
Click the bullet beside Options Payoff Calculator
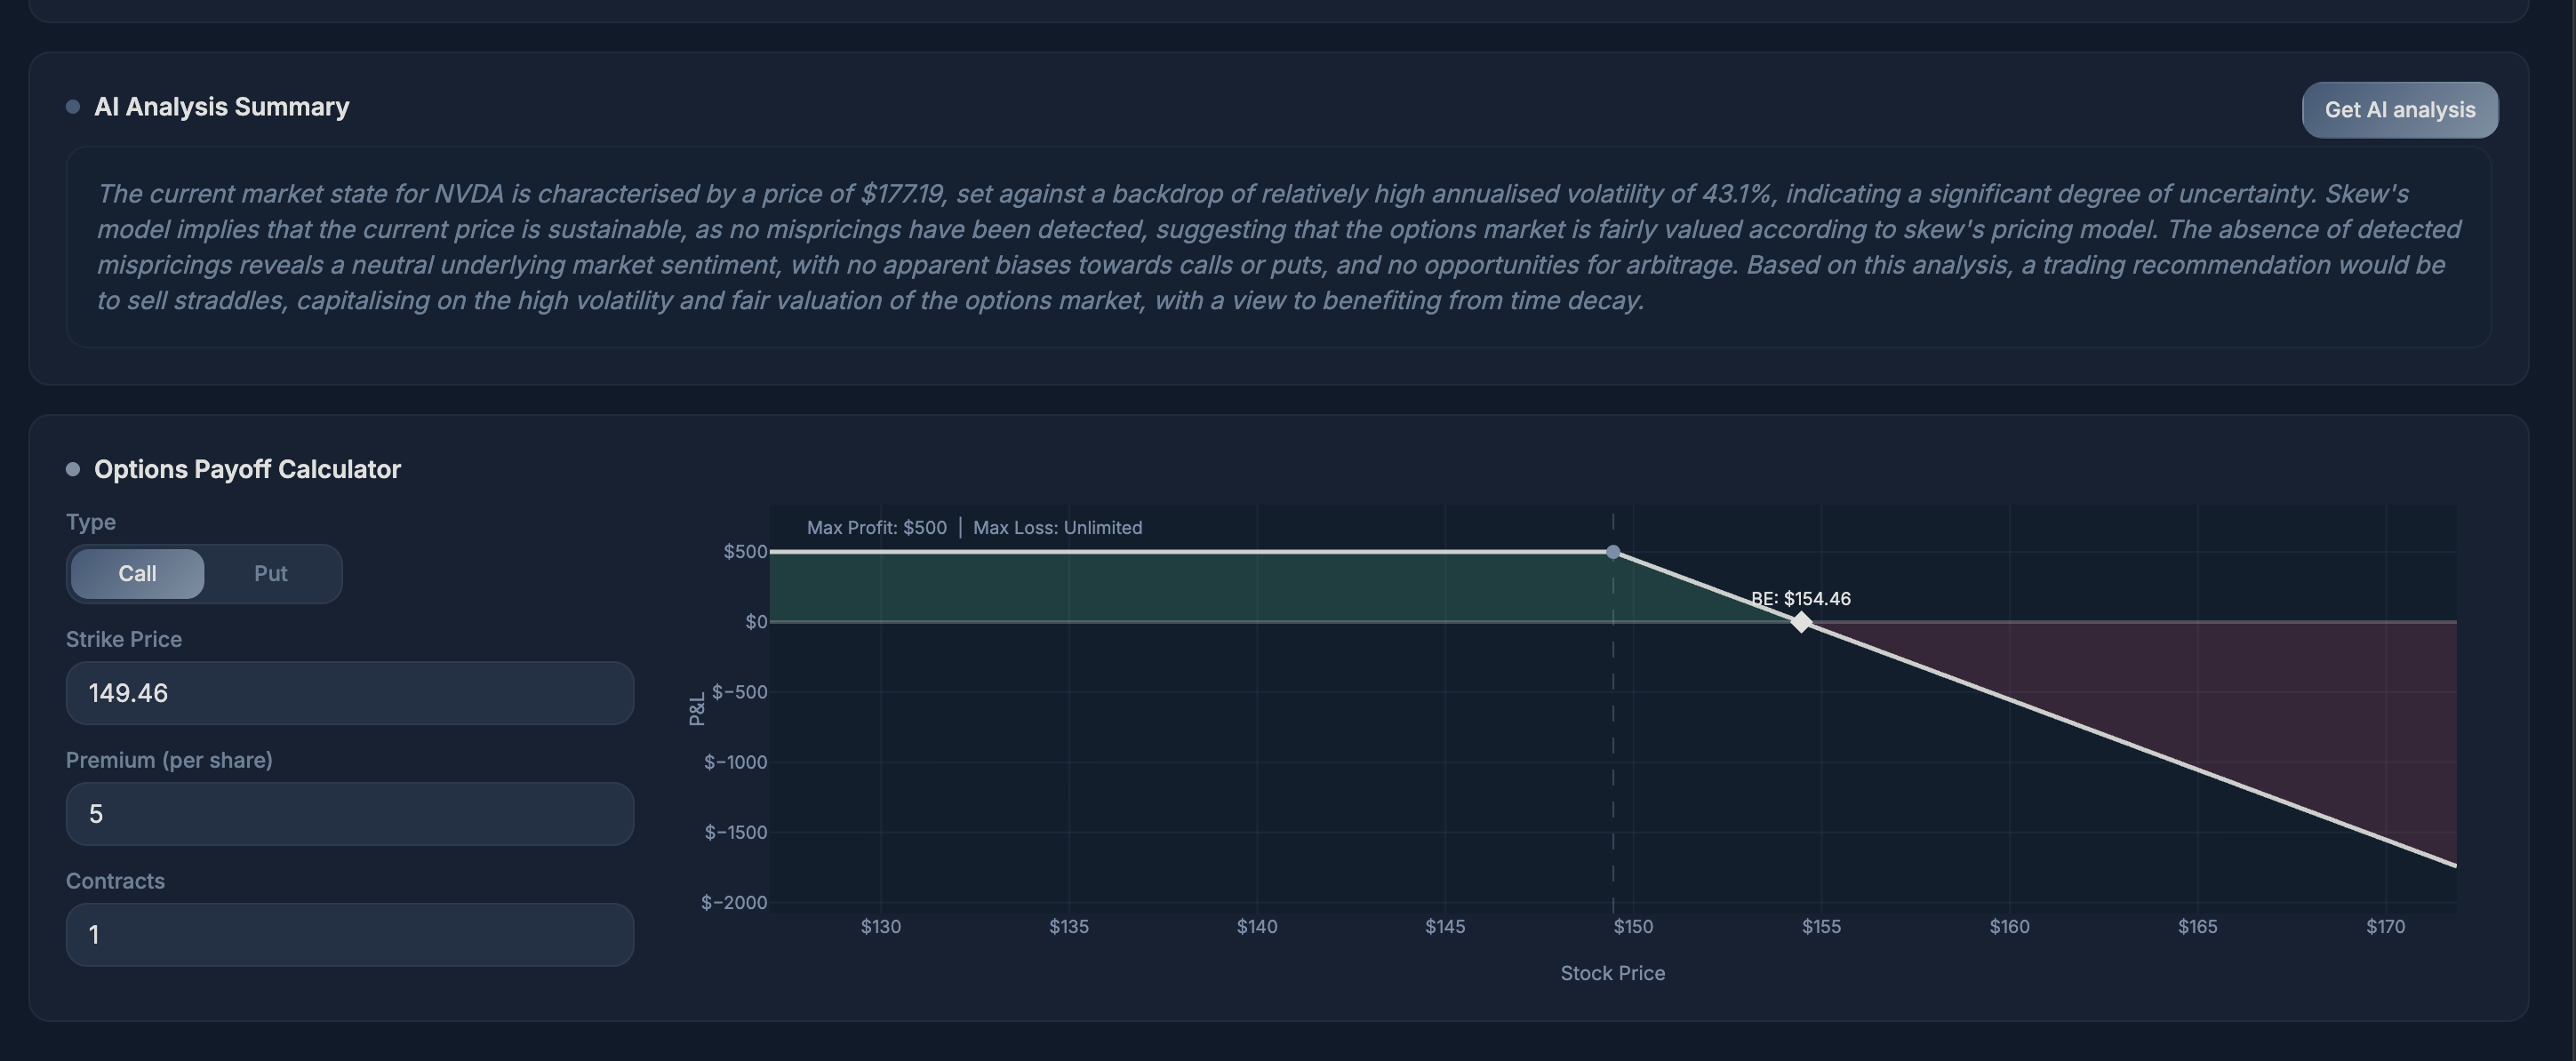(73, 469)
